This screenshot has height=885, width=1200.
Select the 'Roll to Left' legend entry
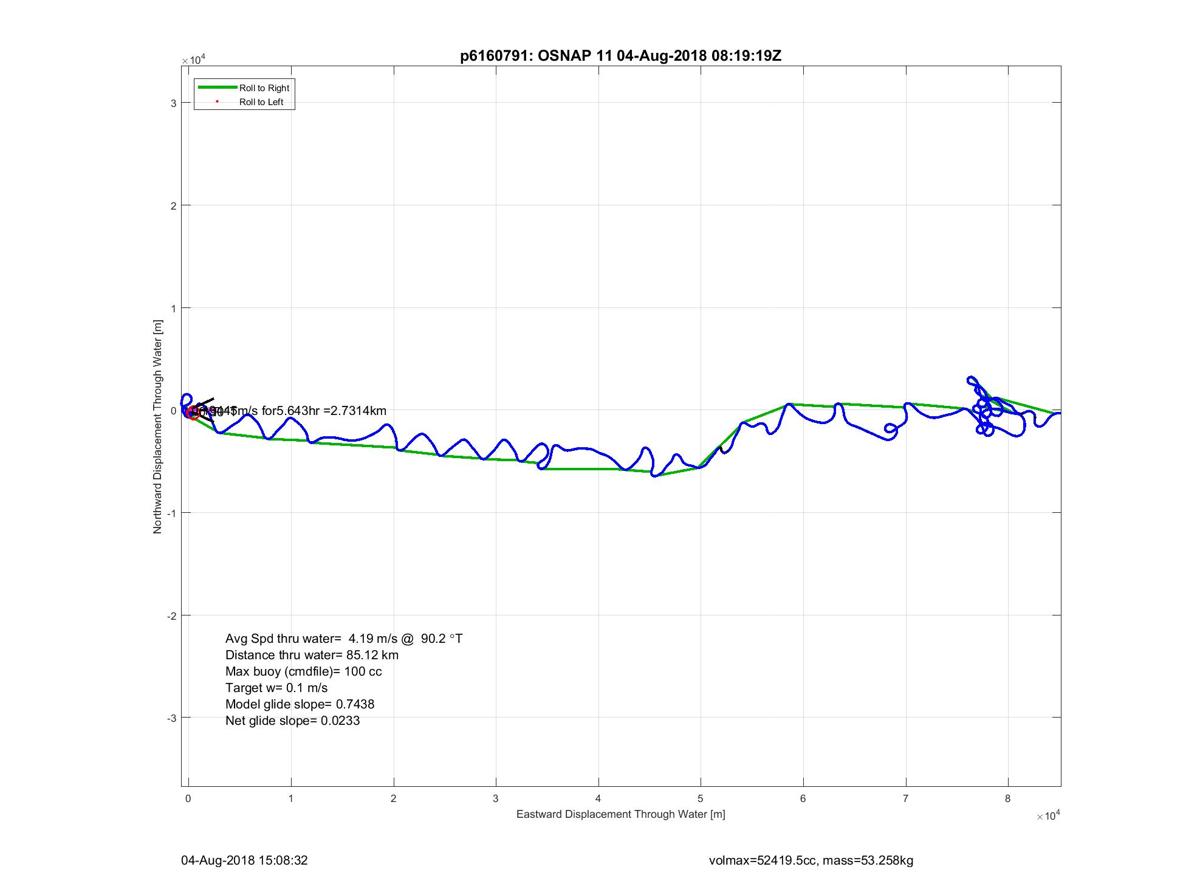point(261,102)
